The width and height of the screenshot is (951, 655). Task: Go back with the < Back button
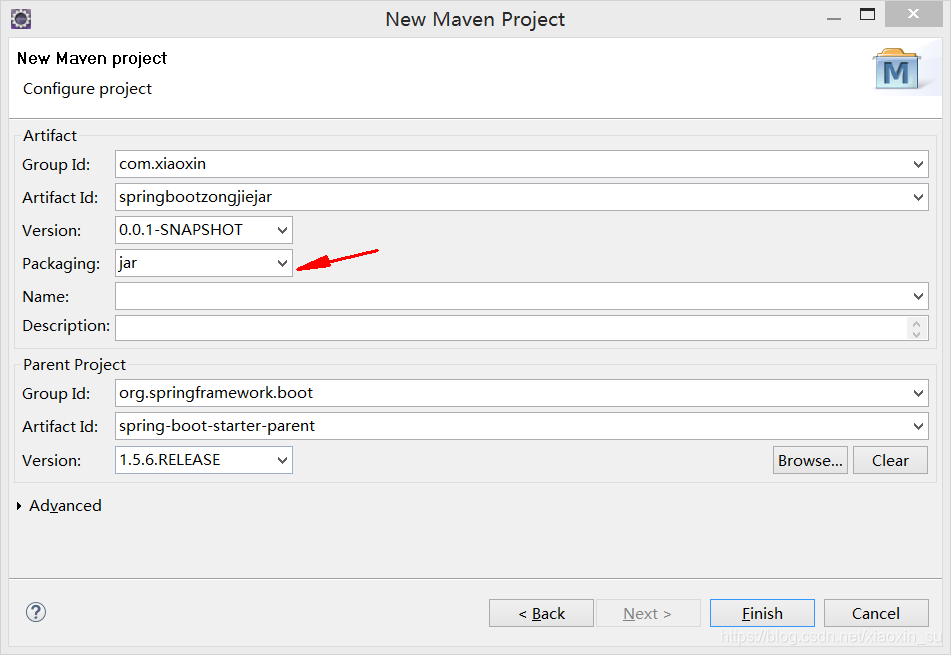541,613
